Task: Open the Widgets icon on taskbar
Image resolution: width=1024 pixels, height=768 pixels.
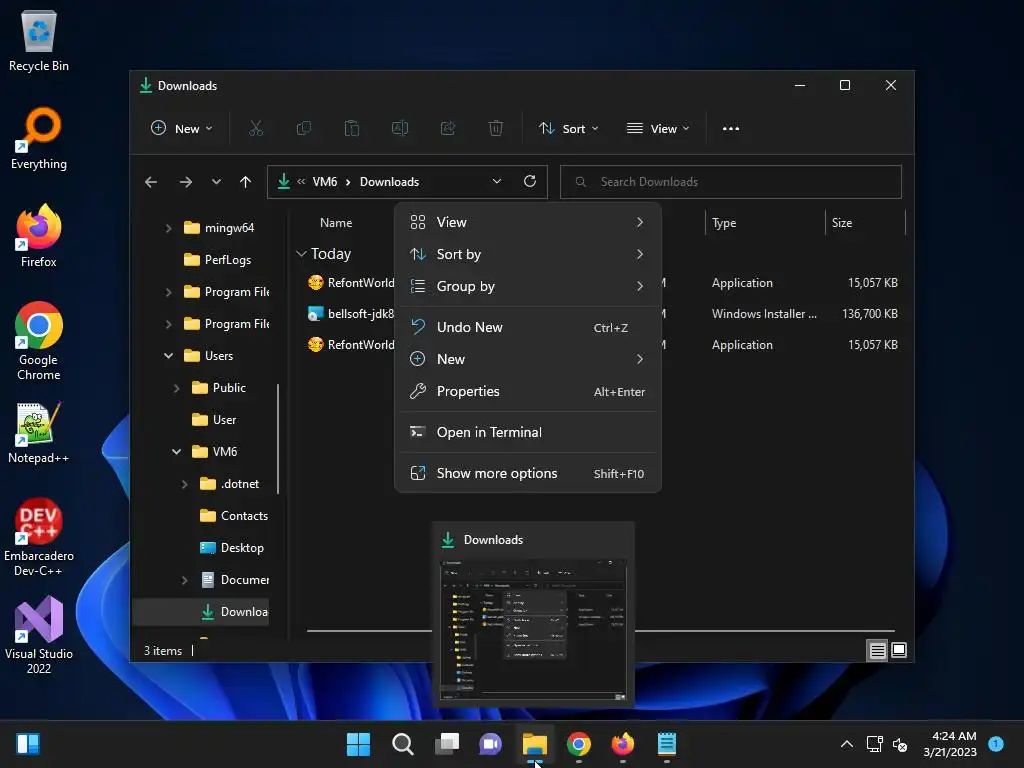Action: pyautogui.click(x=28, y=744)
